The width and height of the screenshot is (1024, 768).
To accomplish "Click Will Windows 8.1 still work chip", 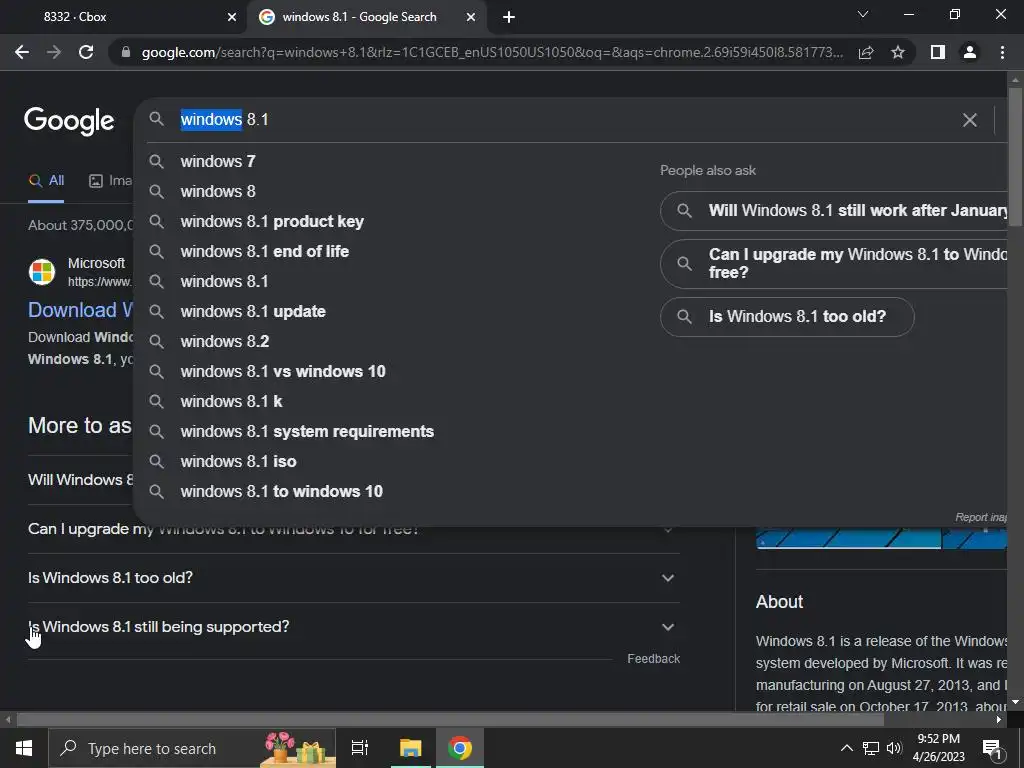I will coord(834,210).
